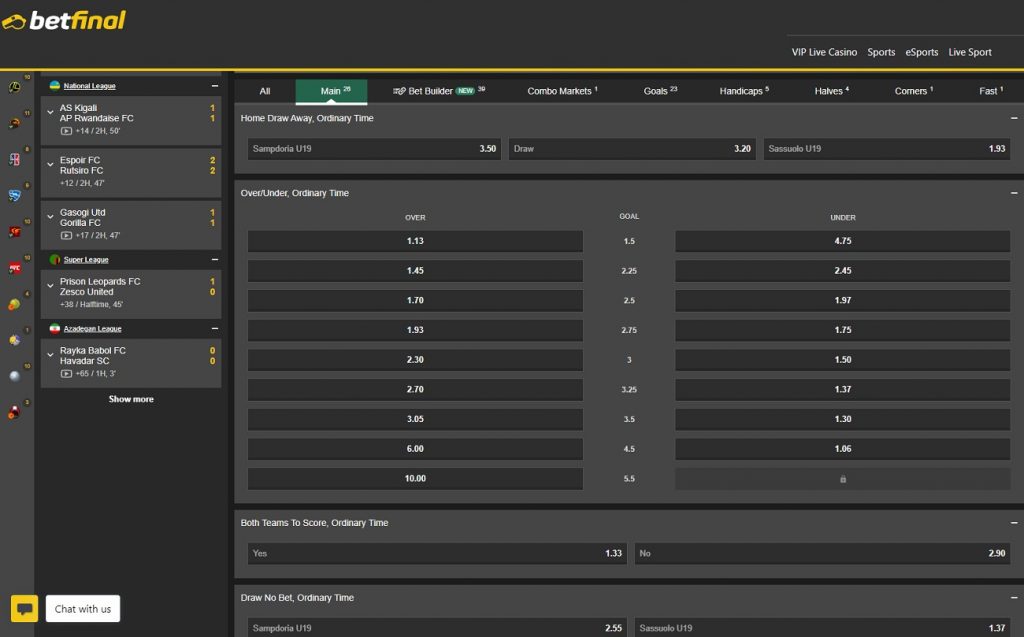Select Both Teams To Score No at 2.90
Screen dimensions: 1024x637
point(822,553)
